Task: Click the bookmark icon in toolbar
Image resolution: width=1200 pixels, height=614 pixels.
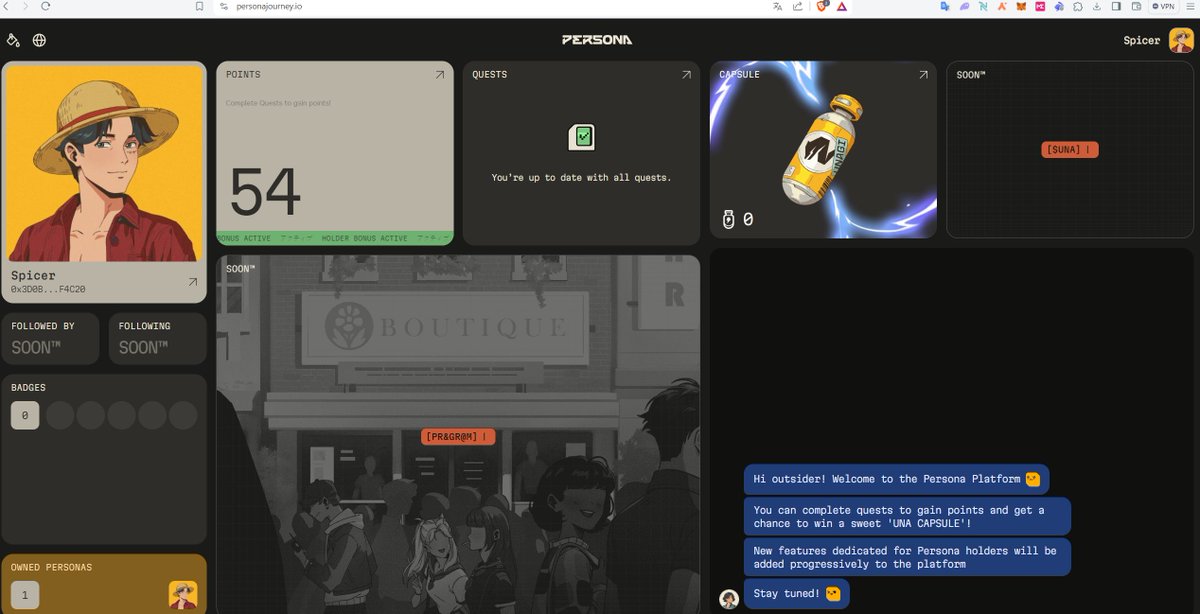Action: coord(199,6)
